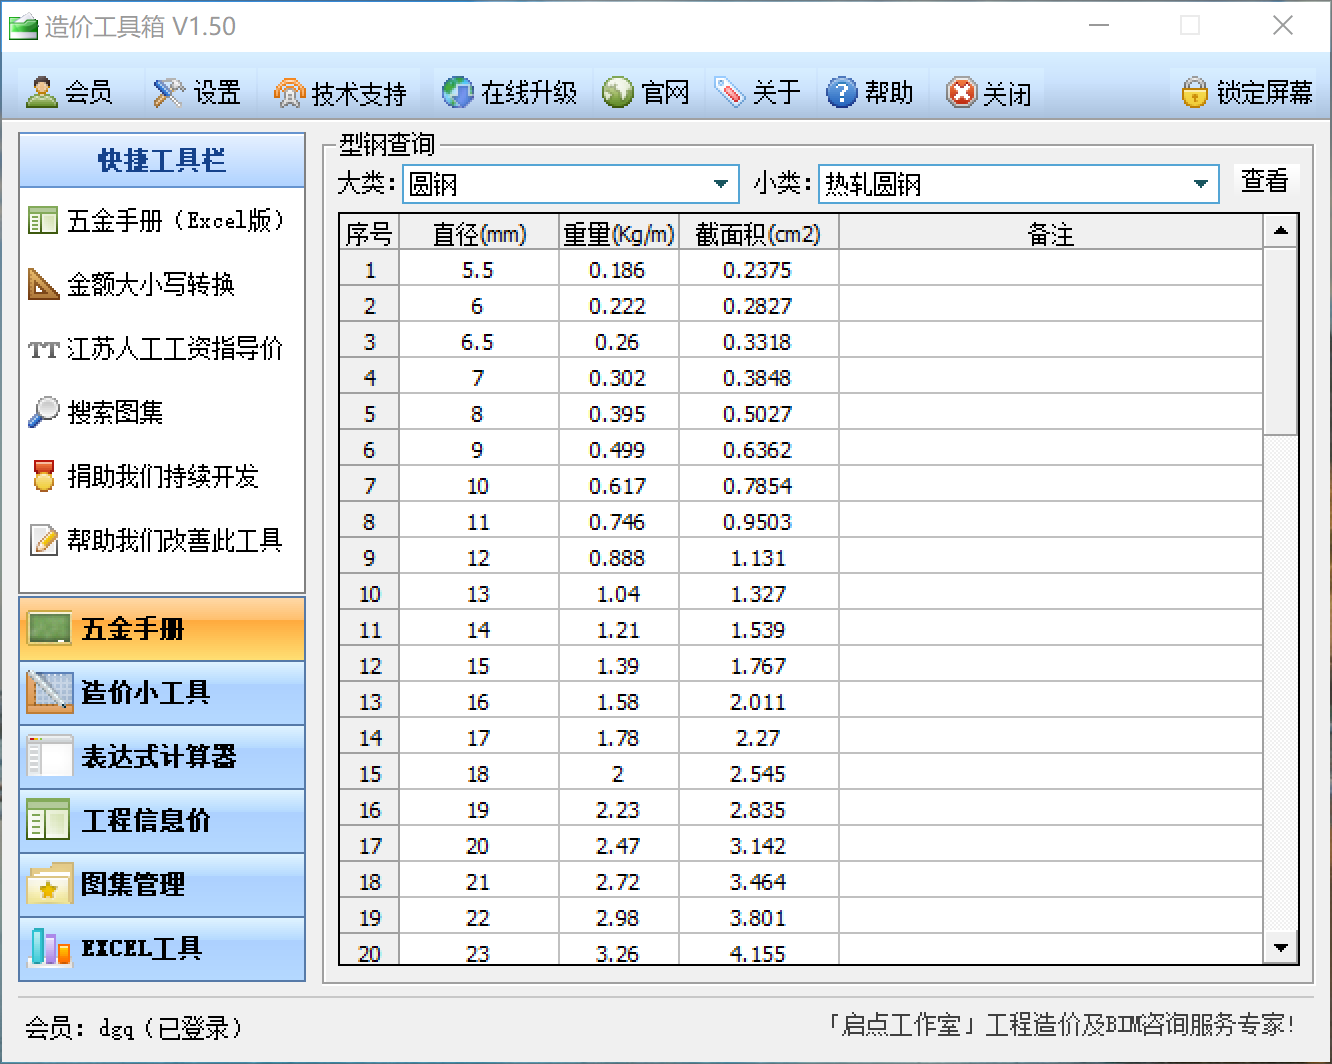Click the 截面积(cm2) column header
The width and height of the screenshot is (1332, 1064).
pos(758,233)
